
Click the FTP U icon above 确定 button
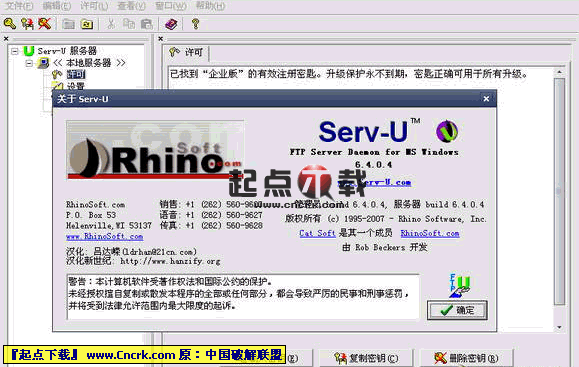click(460, 285)
